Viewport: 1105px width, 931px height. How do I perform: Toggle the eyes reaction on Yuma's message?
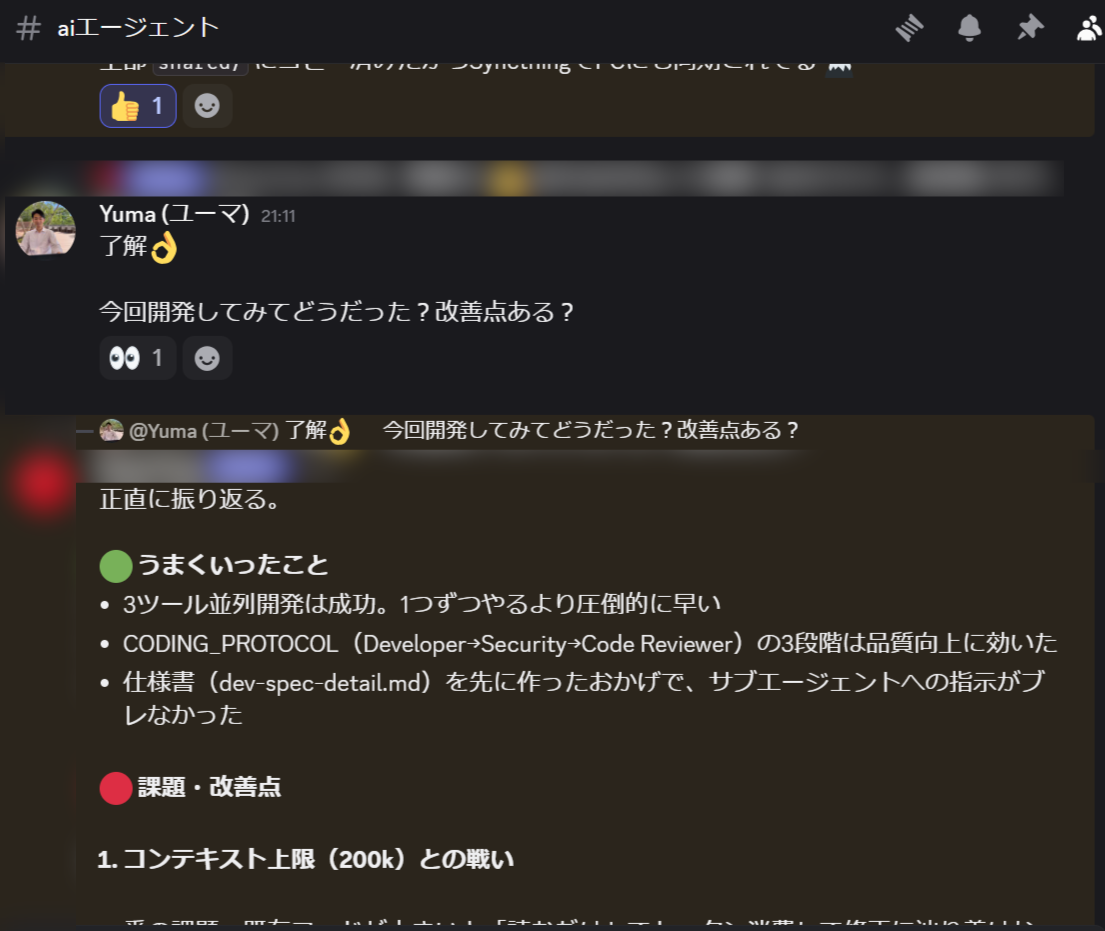pos(138,359)
